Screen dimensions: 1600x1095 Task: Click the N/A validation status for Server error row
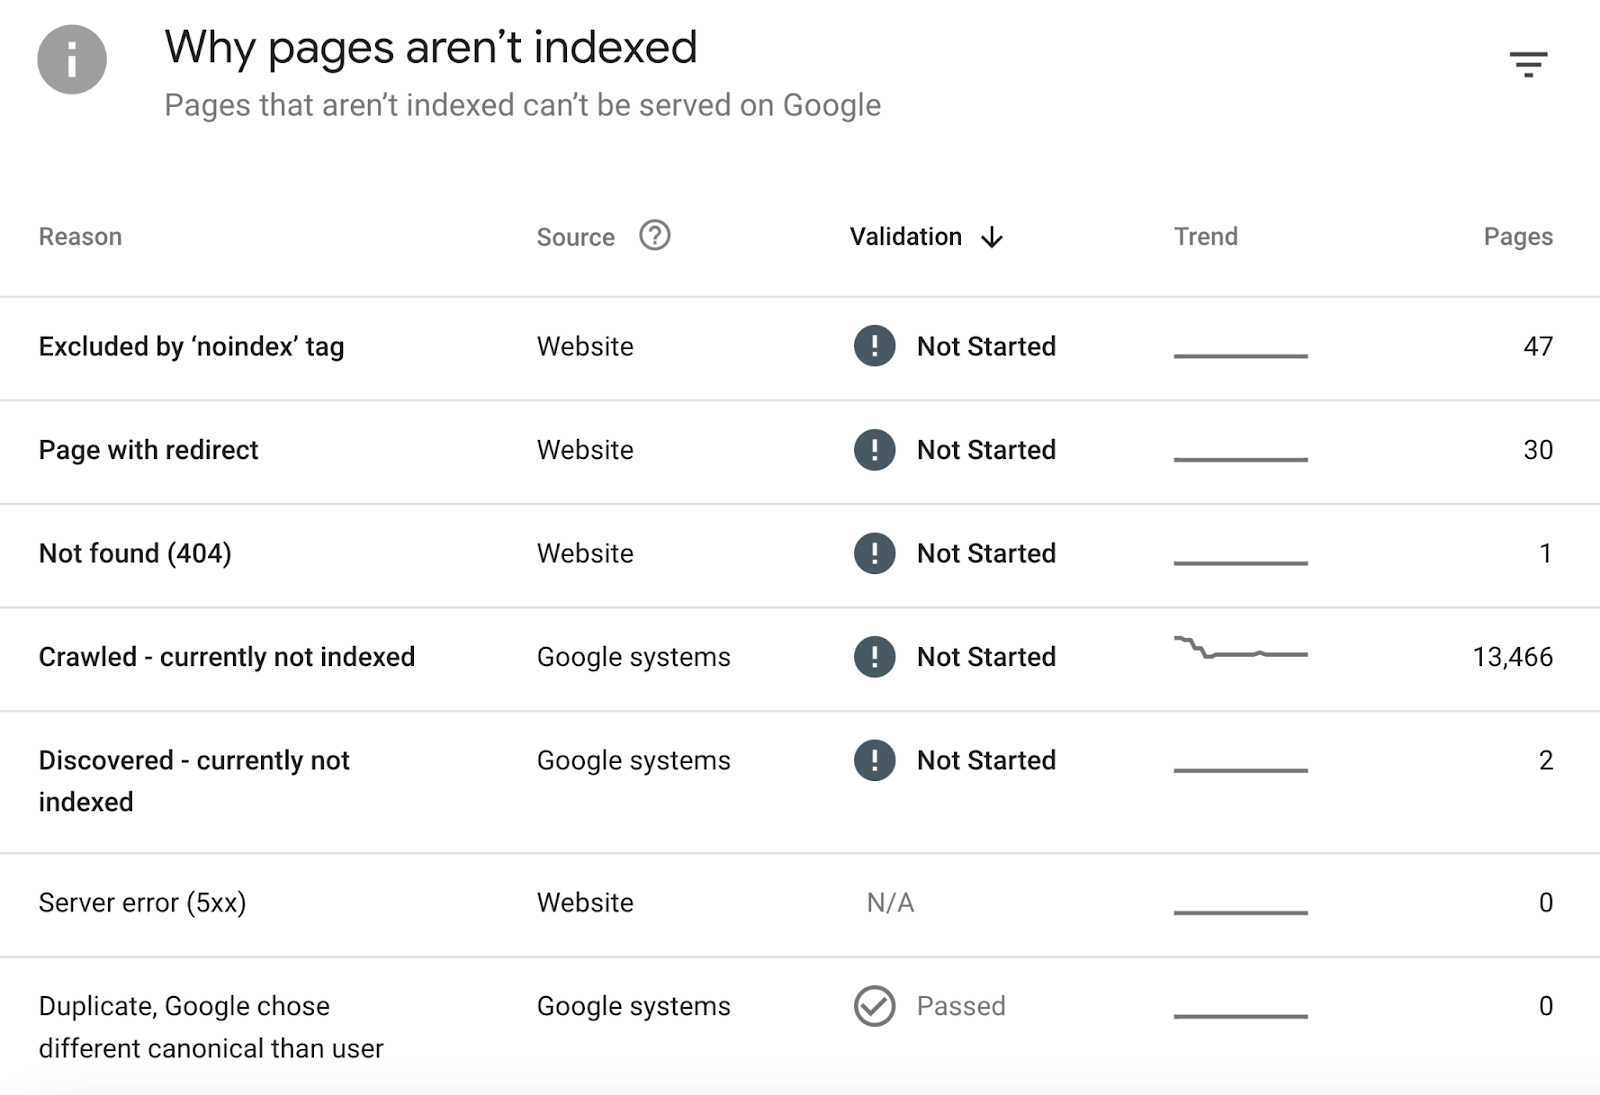(x=888, y=903)
